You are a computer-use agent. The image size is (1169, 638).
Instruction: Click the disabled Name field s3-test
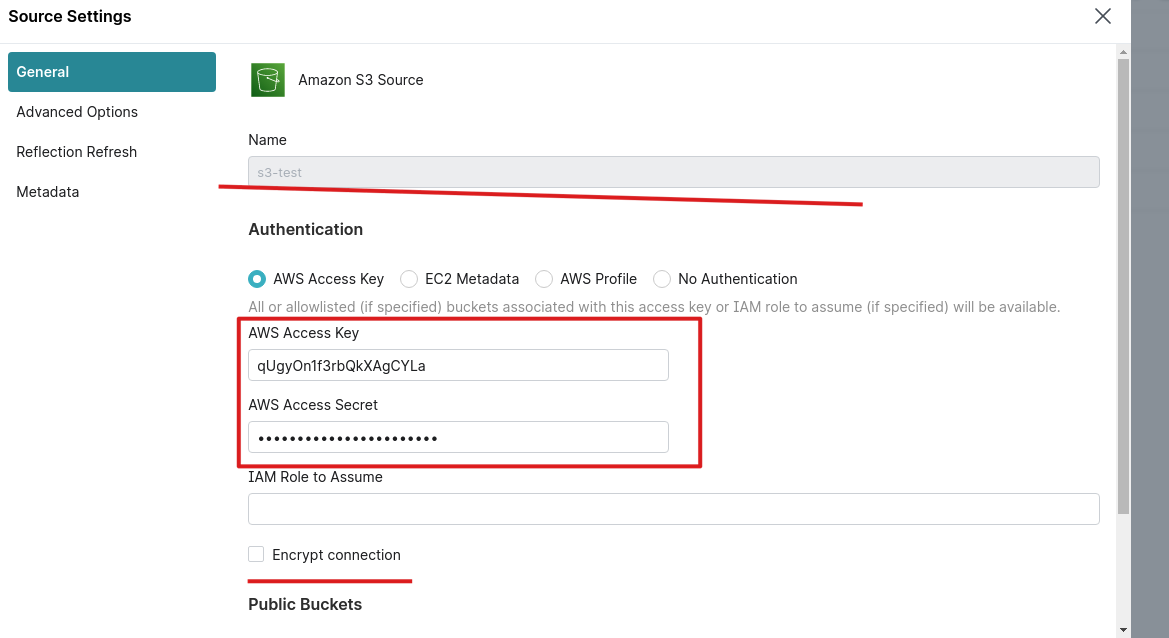point(674,172)
